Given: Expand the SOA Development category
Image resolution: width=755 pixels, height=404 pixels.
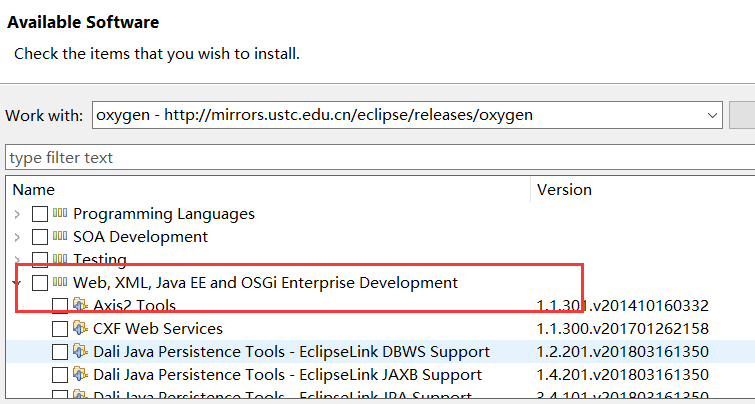Looking at the screenshot, I should [18, 237].
